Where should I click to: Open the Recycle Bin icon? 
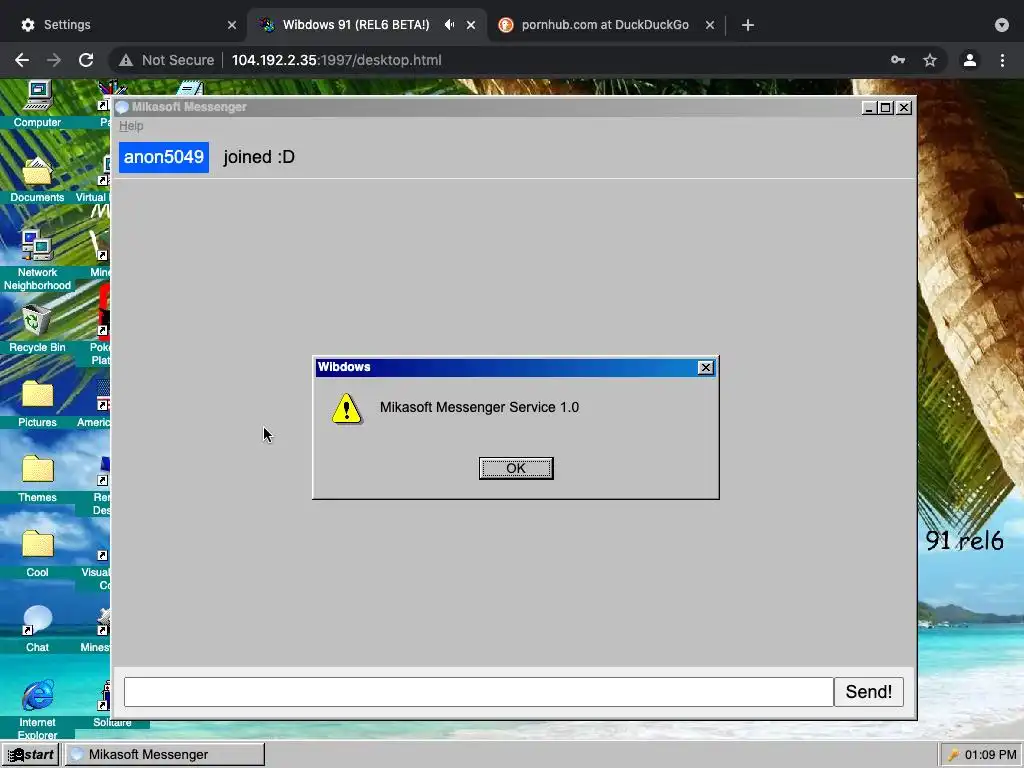point(37,329)
